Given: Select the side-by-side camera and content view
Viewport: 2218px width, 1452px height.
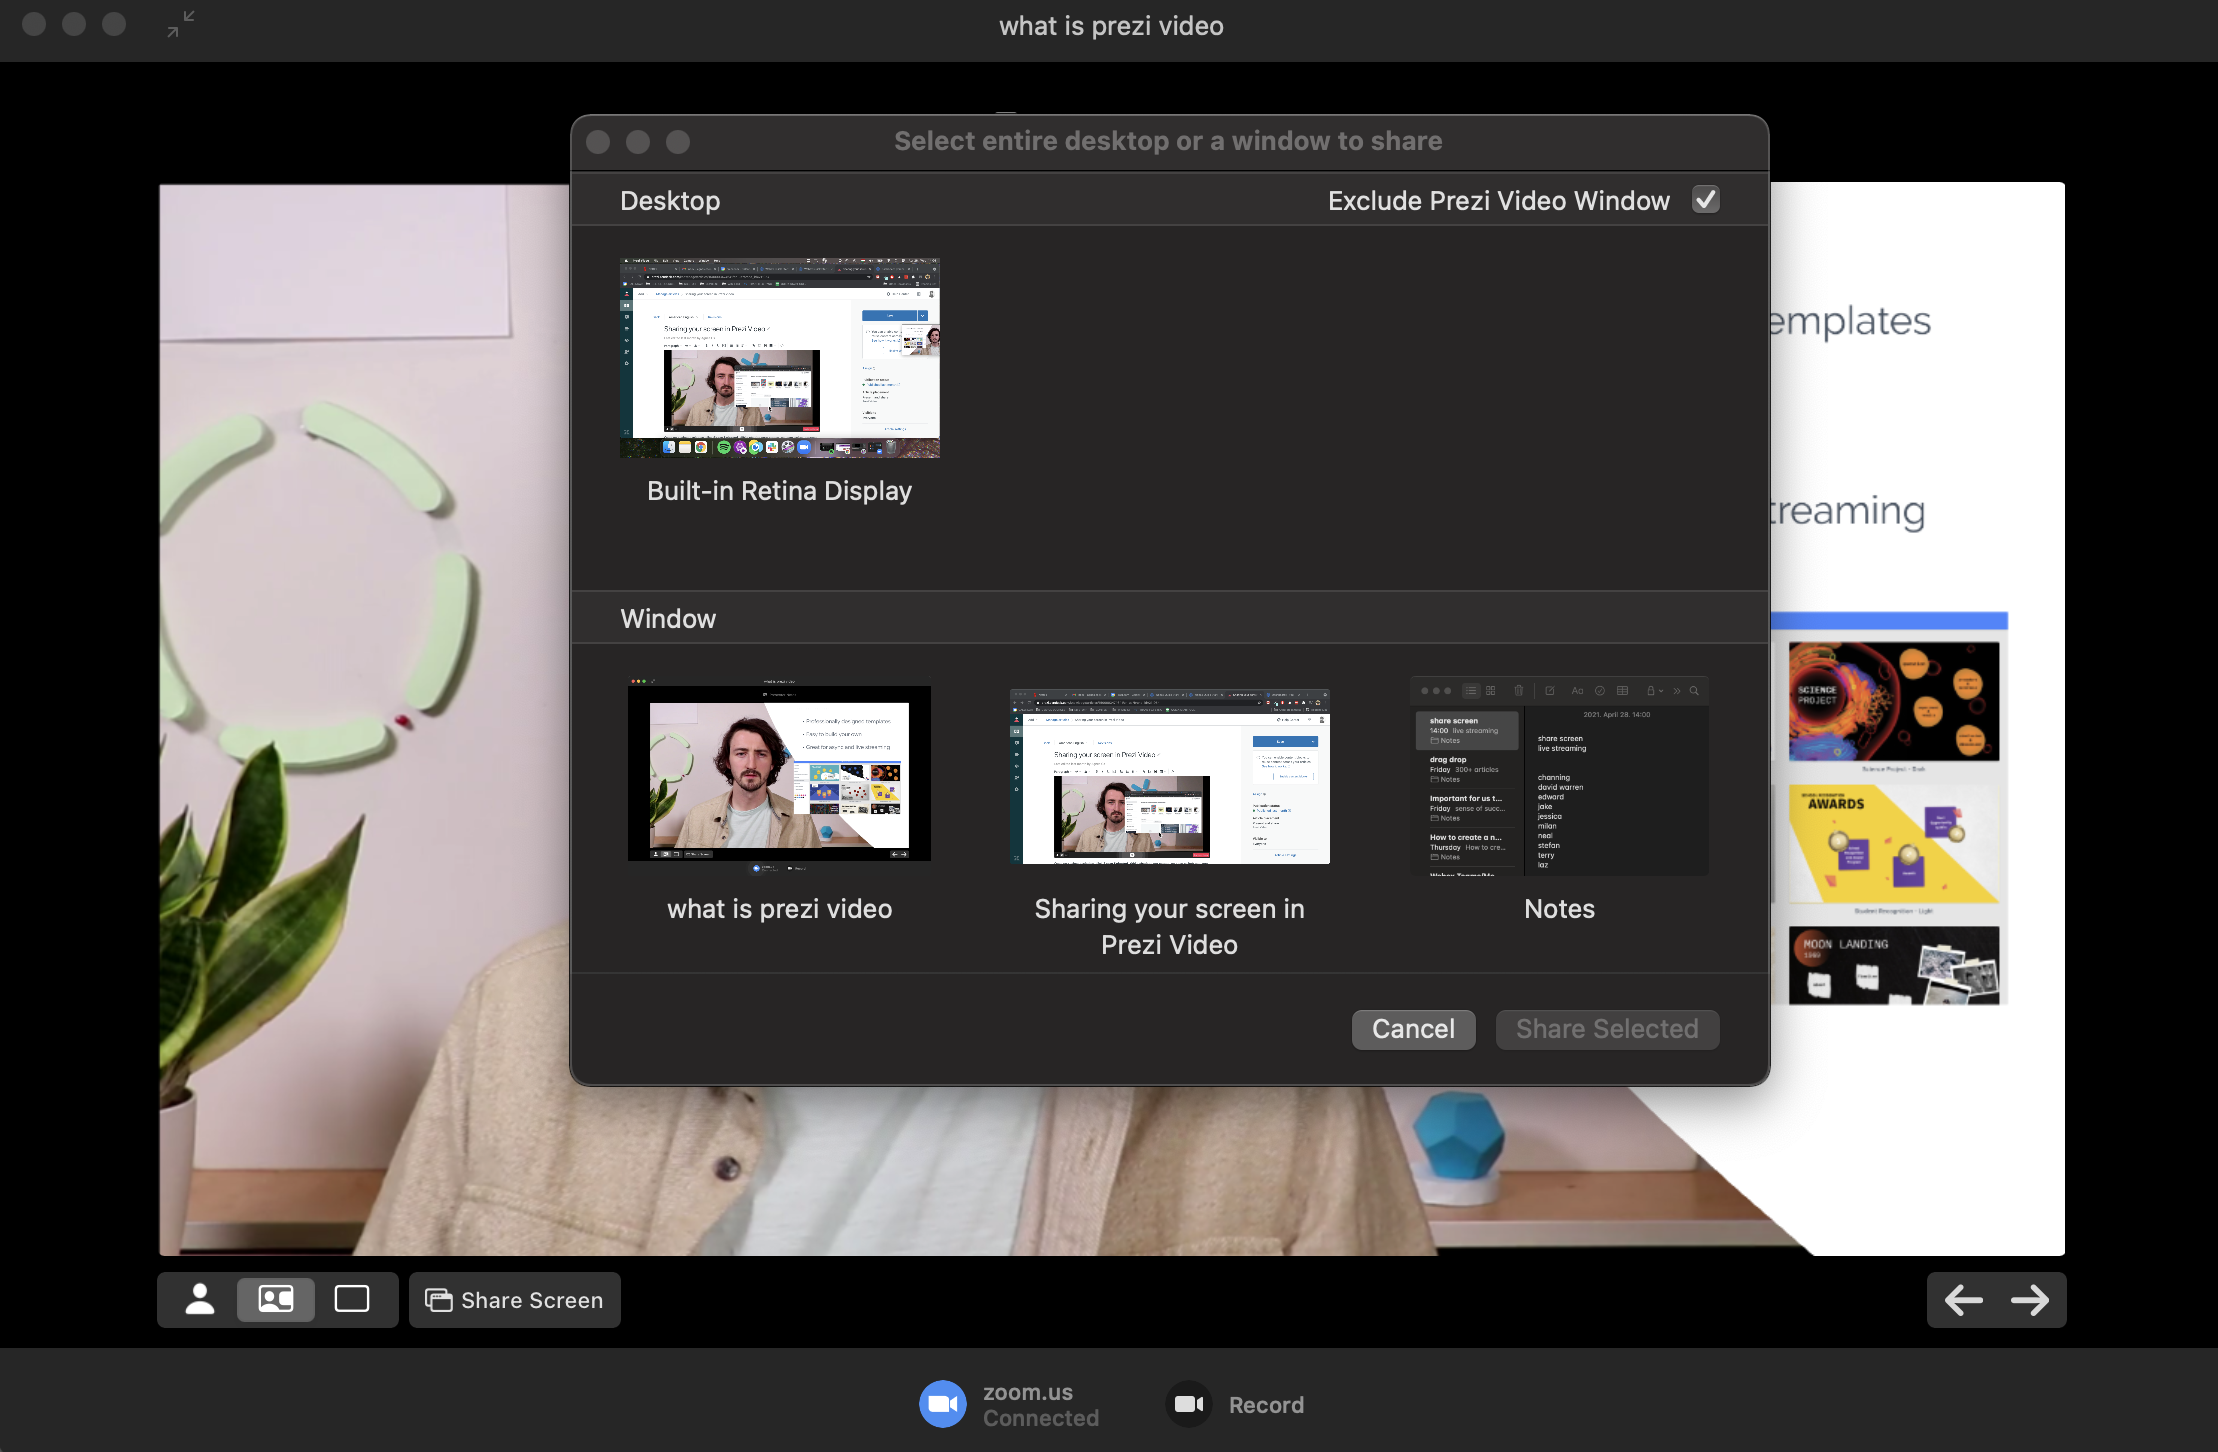Looking at the screenshot, I should 275,1300.
